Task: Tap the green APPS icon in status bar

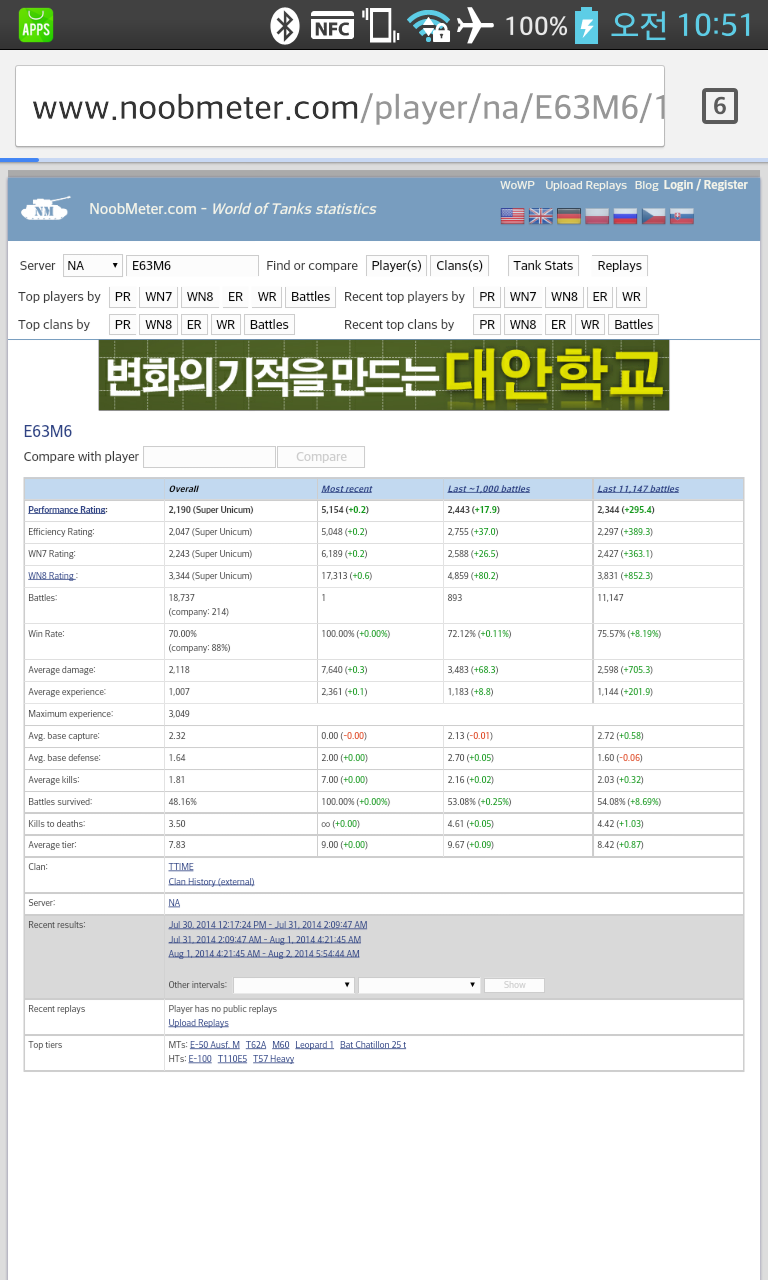Action: click(36, 25)
